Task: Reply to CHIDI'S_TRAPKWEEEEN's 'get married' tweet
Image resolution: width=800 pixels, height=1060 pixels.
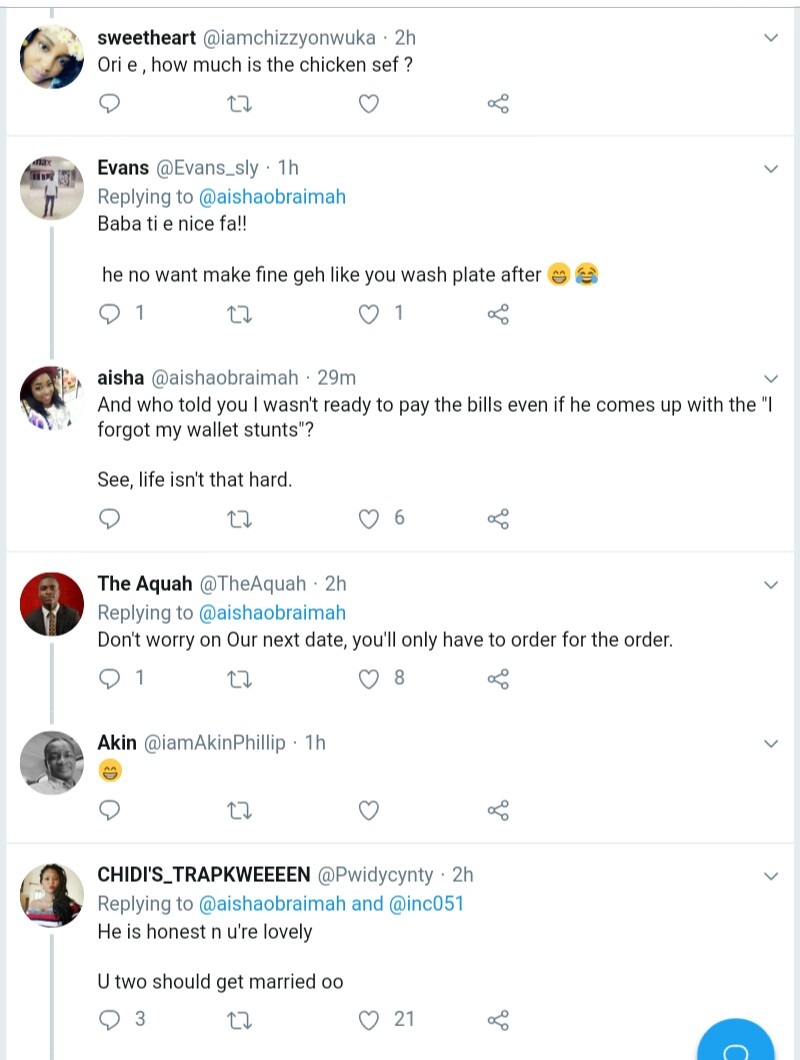Action: (x=111, y=1020)
